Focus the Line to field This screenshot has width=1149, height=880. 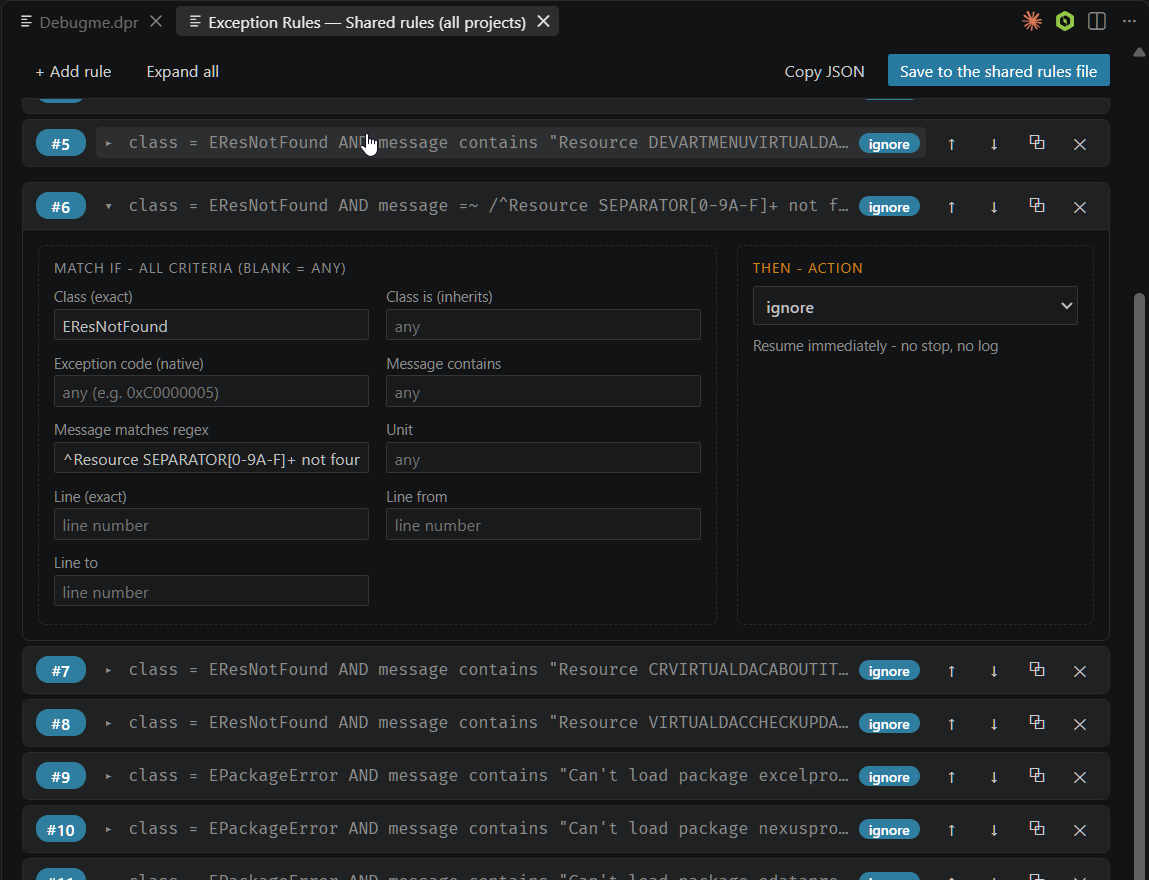pos(211,591)
